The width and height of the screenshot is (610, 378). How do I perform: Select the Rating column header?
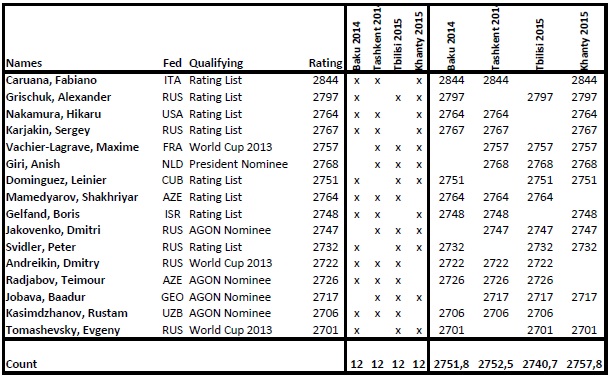coord(325,63)
